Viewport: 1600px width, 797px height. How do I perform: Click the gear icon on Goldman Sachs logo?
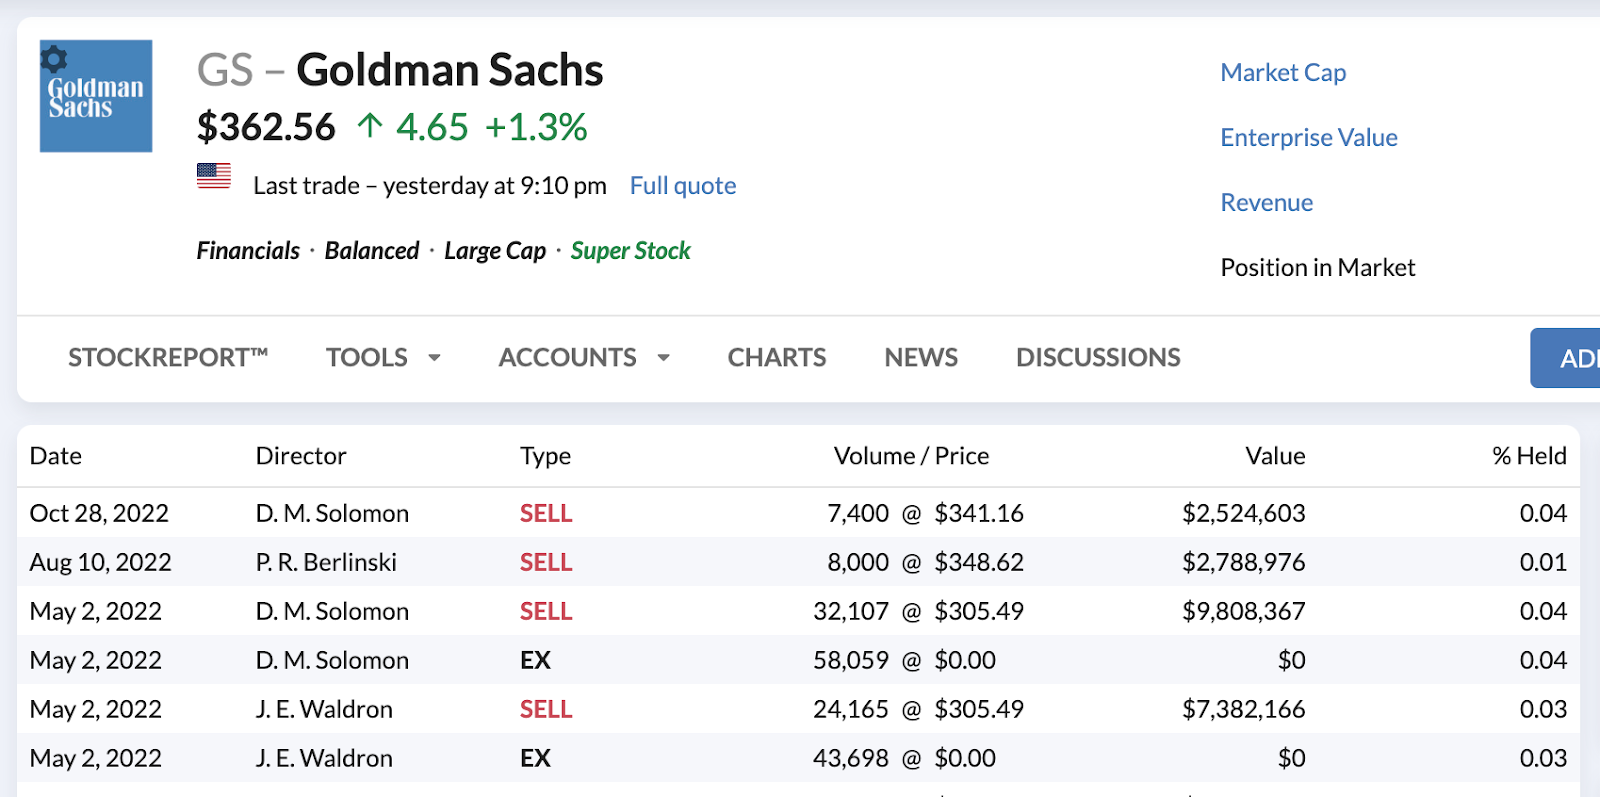(x=54, y=59)
